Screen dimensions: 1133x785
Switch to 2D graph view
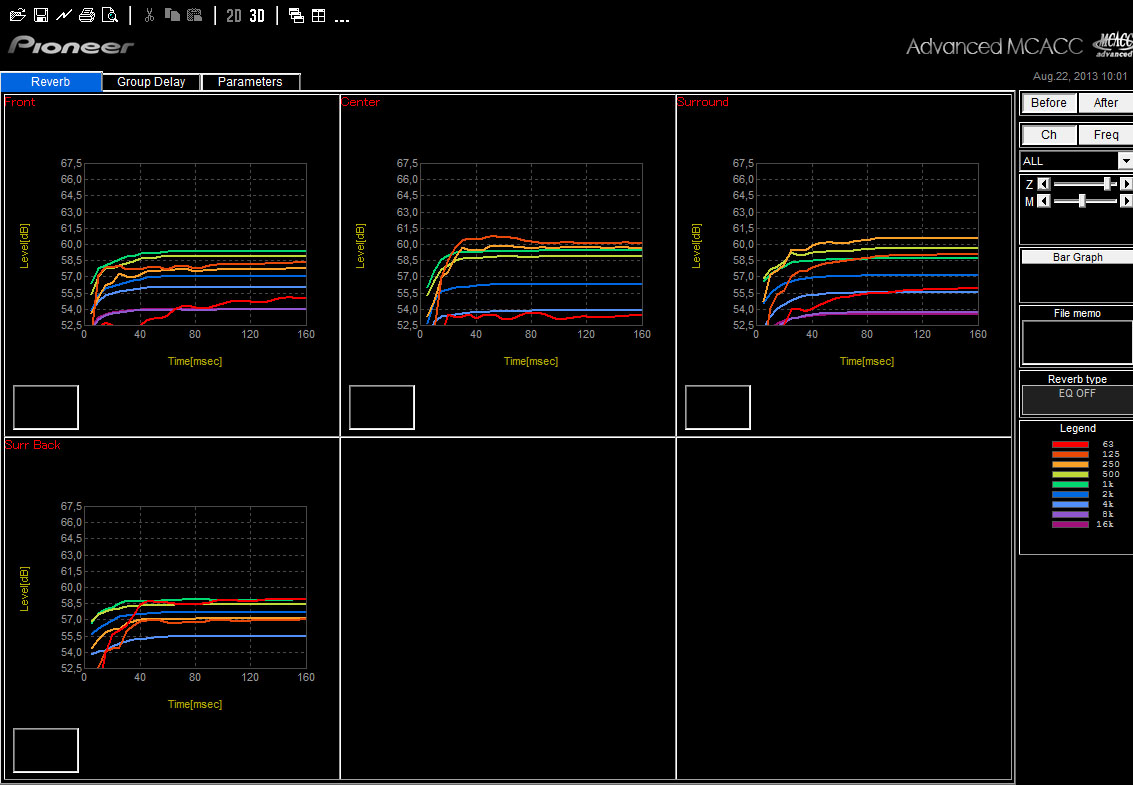pos(233,15)
